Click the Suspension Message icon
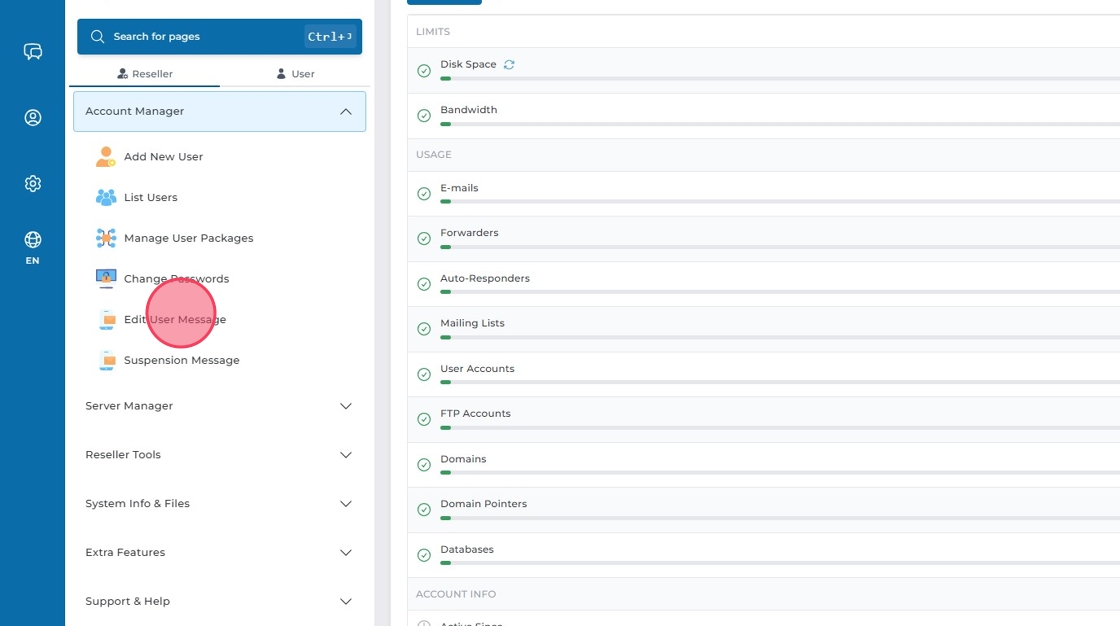The height and width of the screenshot is (626, 1120). (106, 360)
